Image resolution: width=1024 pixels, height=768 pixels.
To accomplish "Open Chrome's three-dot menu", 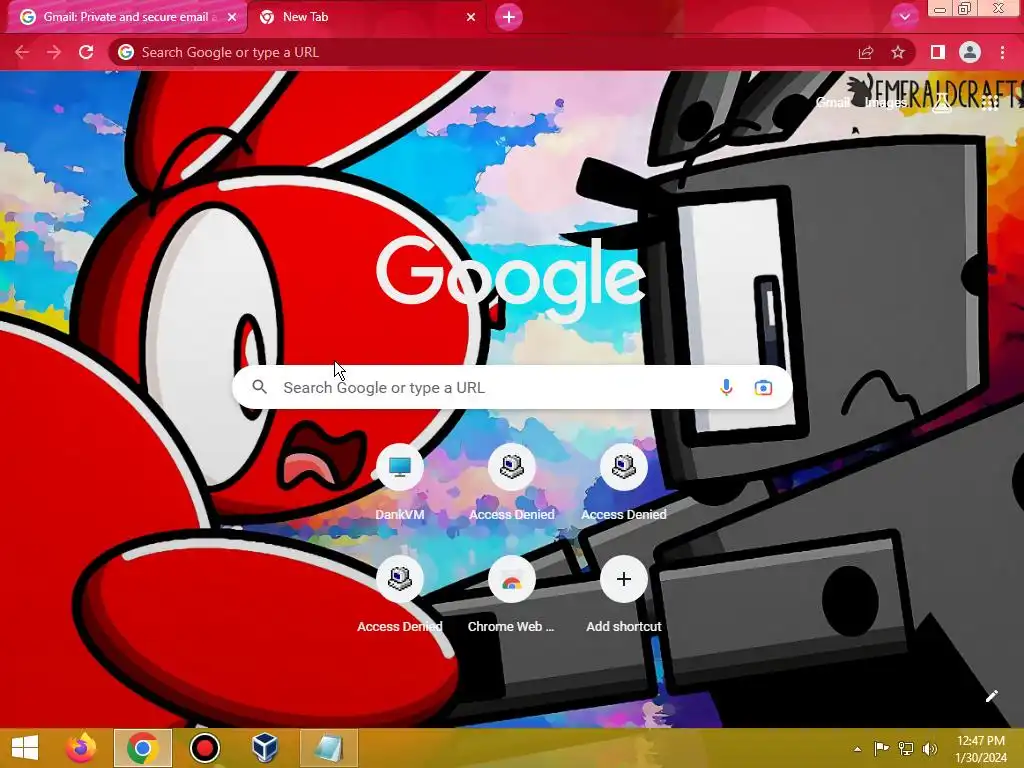I will tap(1002, 52).
